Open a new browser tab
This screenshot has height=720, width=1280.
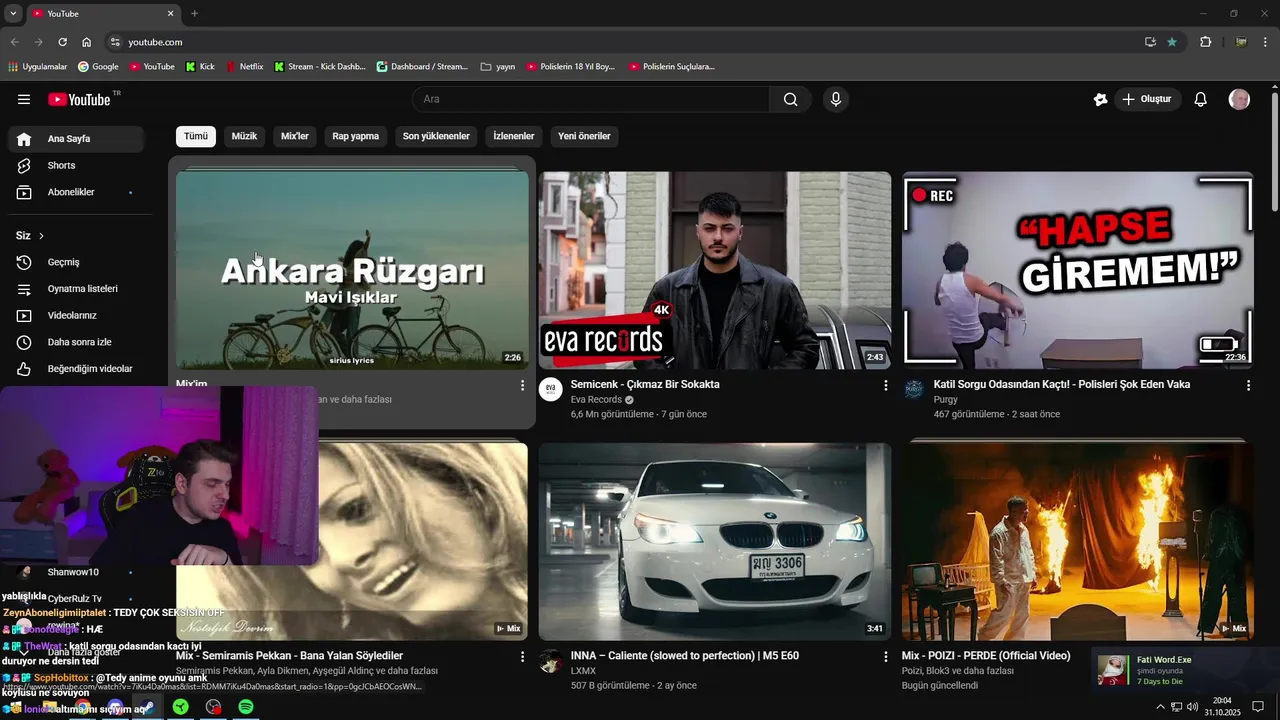coord(194,13)
